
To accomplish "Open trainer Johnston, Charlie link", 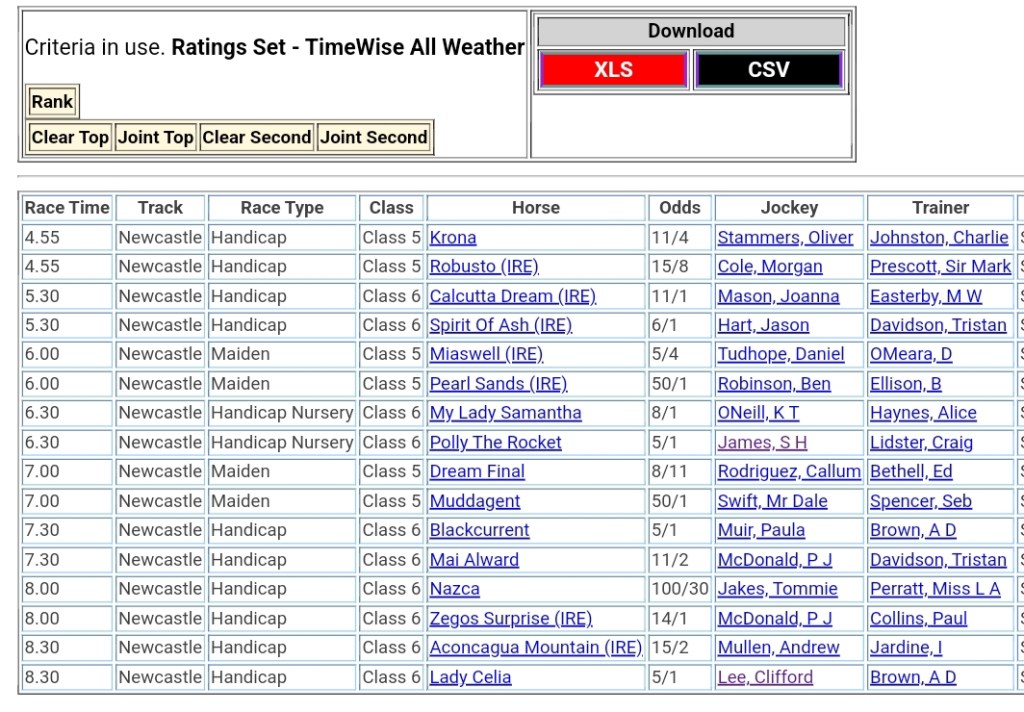I will click(939, 238).
